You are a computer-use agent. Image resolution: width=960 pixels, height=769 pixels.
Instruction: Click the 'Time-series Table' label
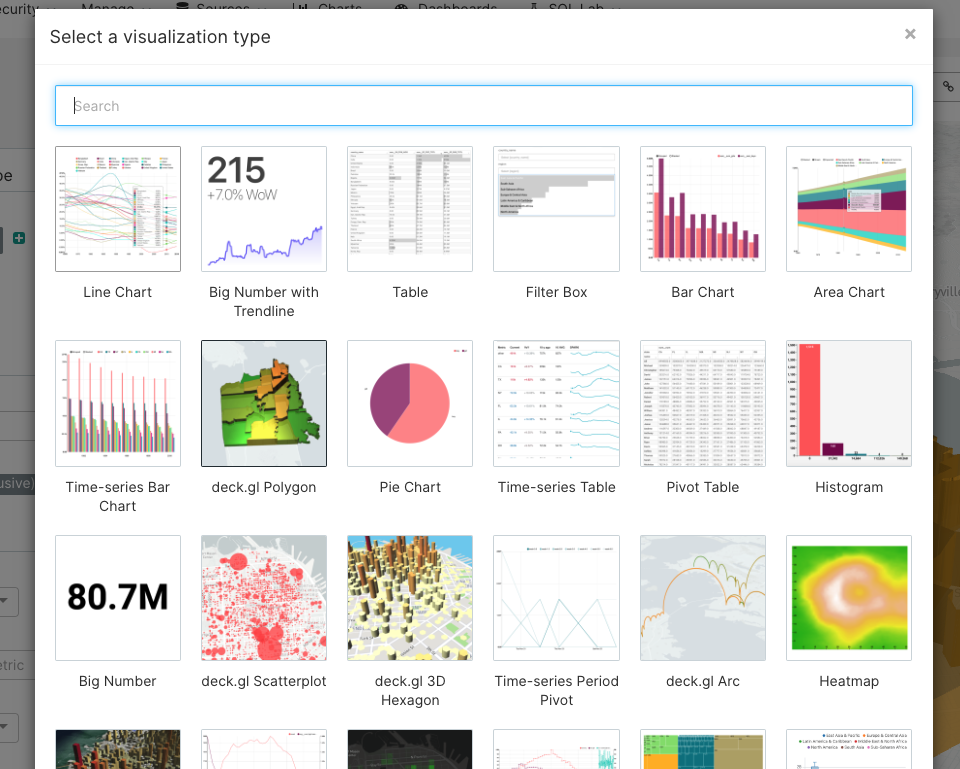[556, 487]
